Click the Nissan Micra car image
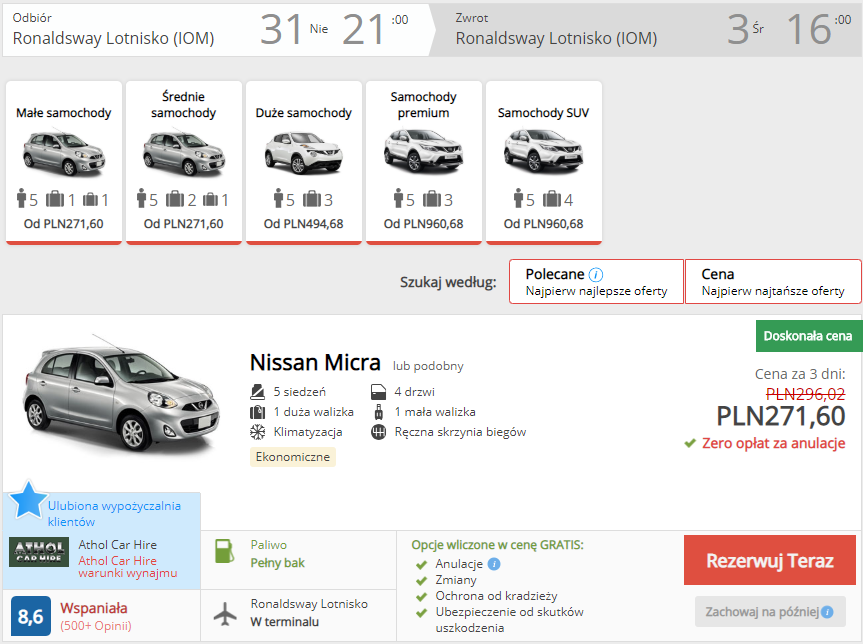 [x=121, y=394]
